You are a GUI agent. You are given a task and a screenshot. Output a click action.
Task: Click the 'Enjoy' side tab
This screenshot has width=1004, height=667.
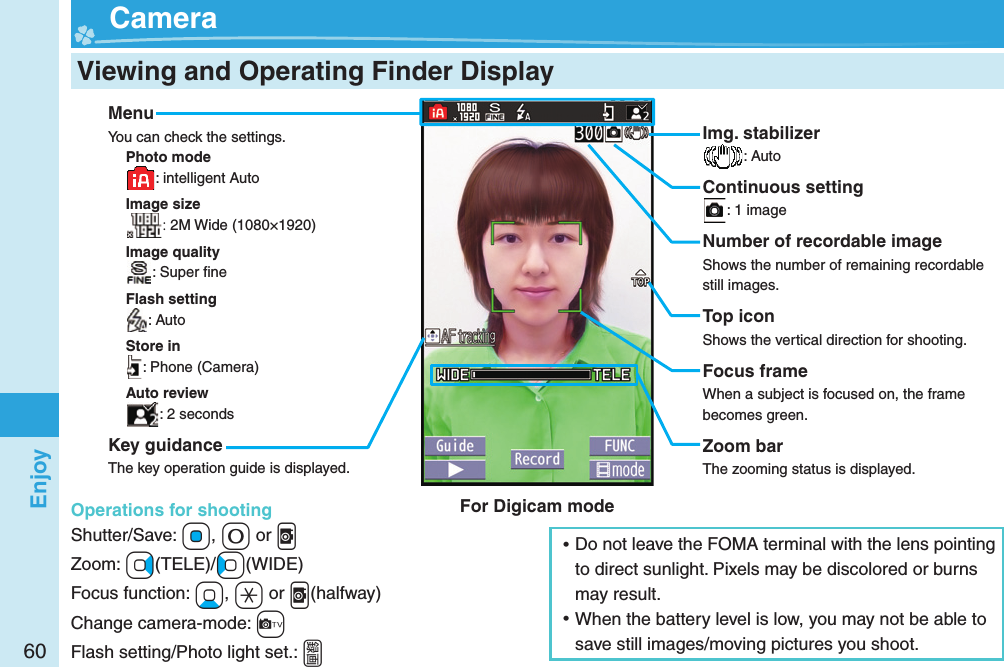point(38,478)
